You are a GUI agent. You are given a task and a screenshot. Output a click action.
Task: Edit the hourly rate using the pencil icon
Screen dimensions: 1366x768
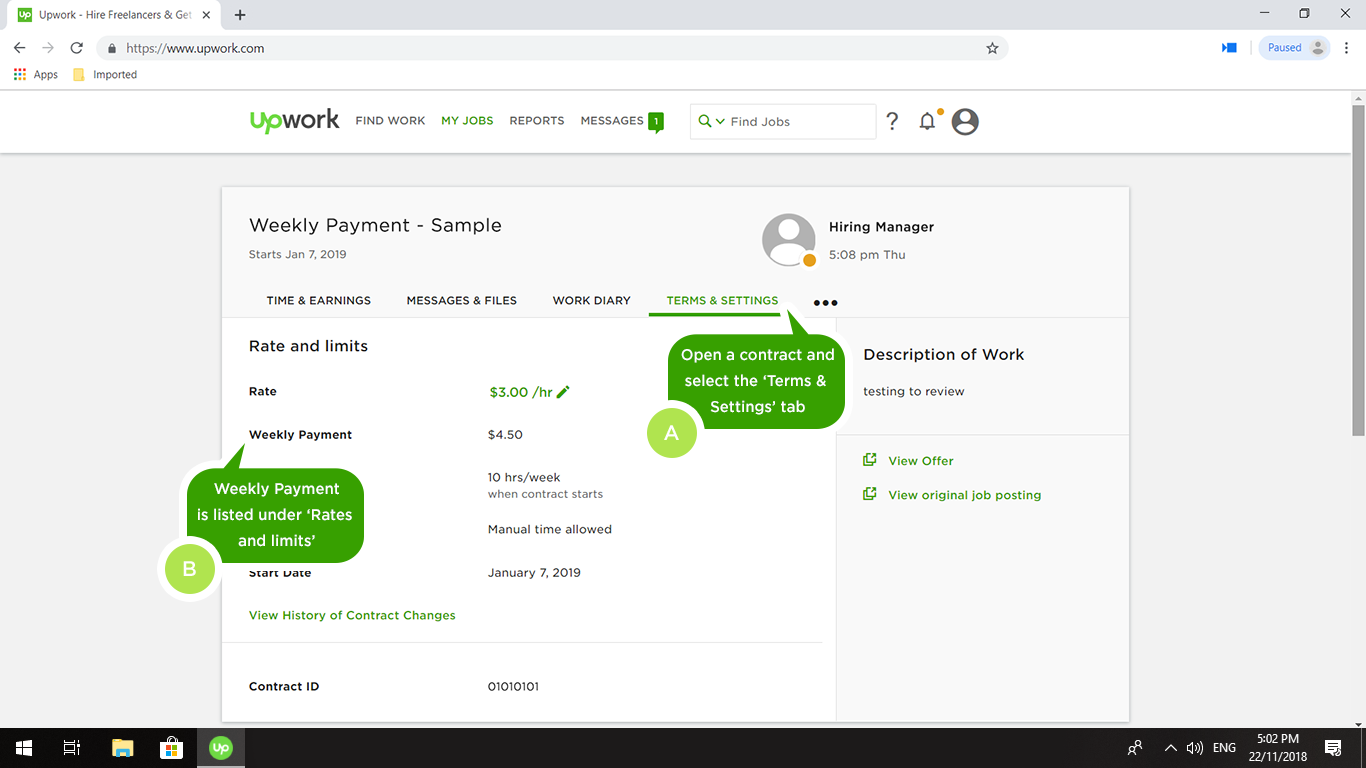click(562, 392)
